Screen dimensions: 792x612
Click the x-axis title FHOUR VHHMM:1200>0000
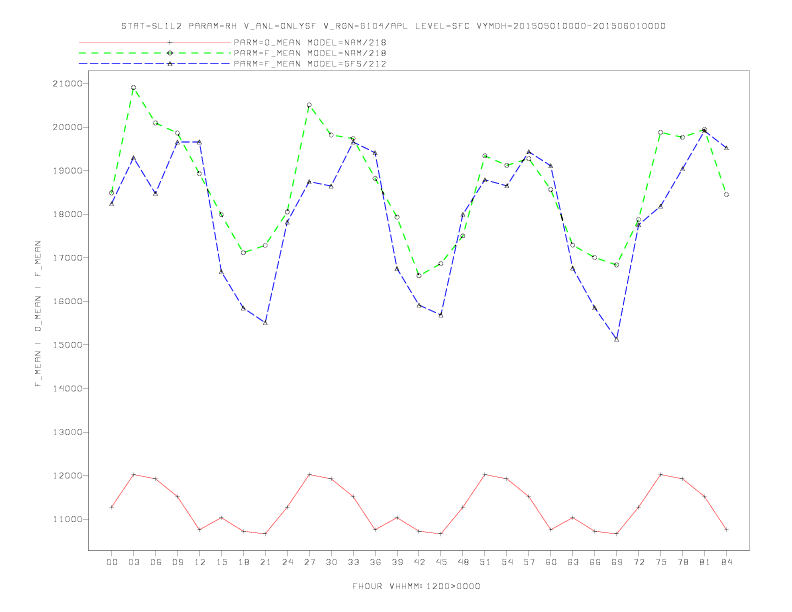(x=416, y=586)
